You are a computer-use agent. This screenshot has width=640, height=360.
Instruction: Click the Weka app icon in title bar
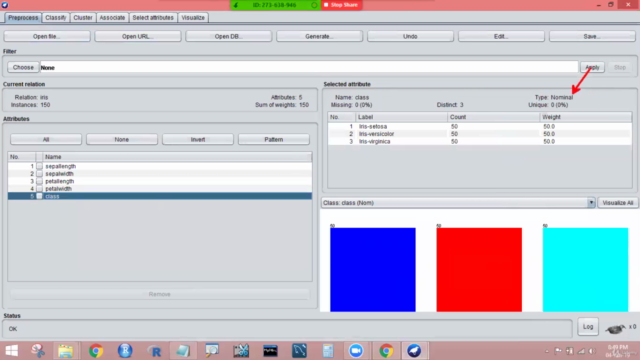click(4, 5)
